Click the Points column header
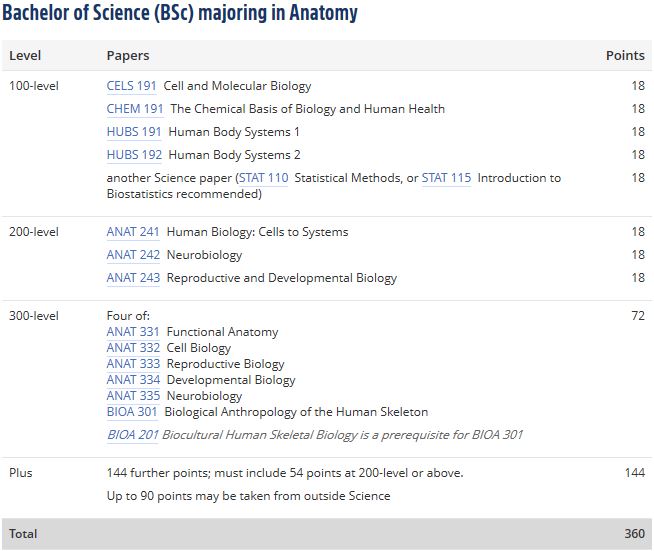The image size is (654, 551). 625,55
